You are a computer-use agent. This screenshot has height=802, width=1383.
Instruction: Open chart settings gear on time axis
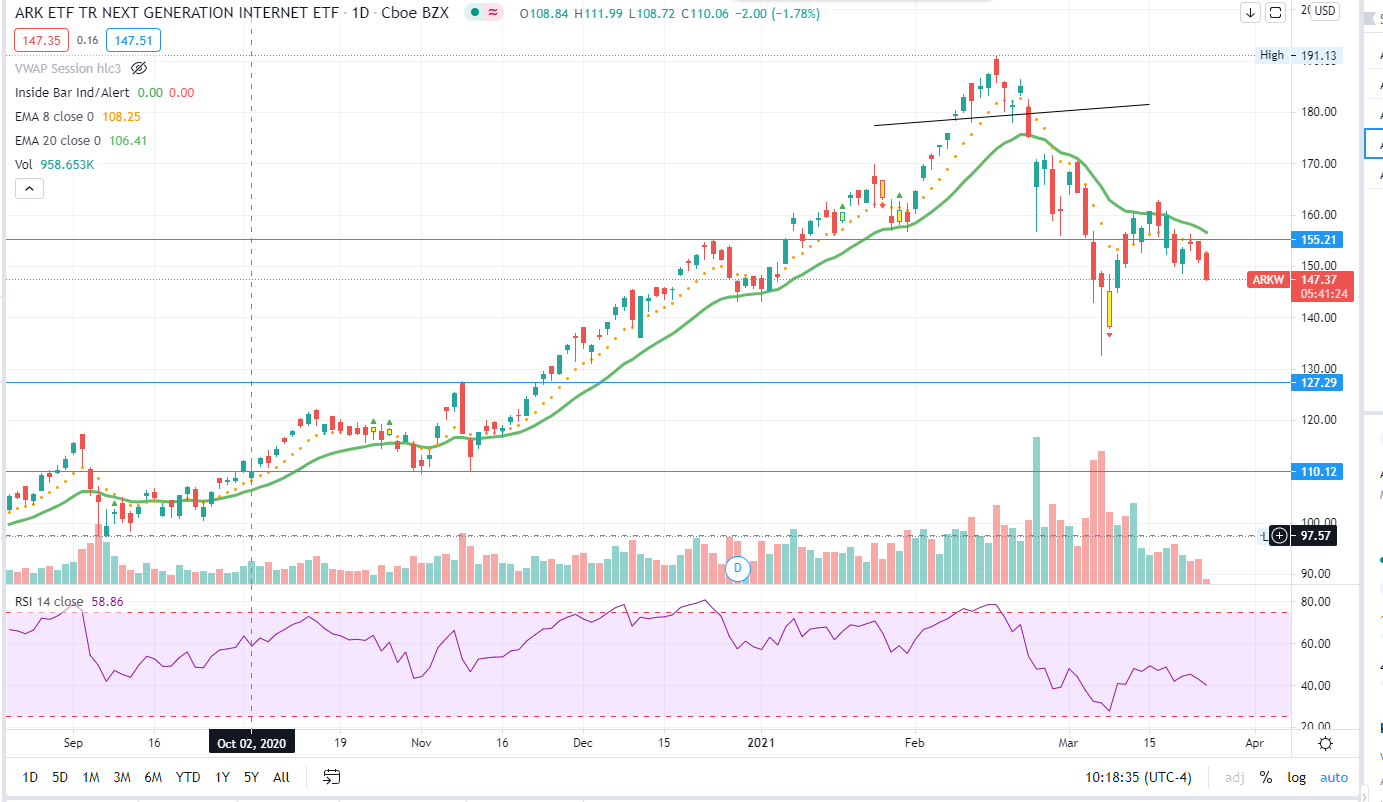point(1325,743)
